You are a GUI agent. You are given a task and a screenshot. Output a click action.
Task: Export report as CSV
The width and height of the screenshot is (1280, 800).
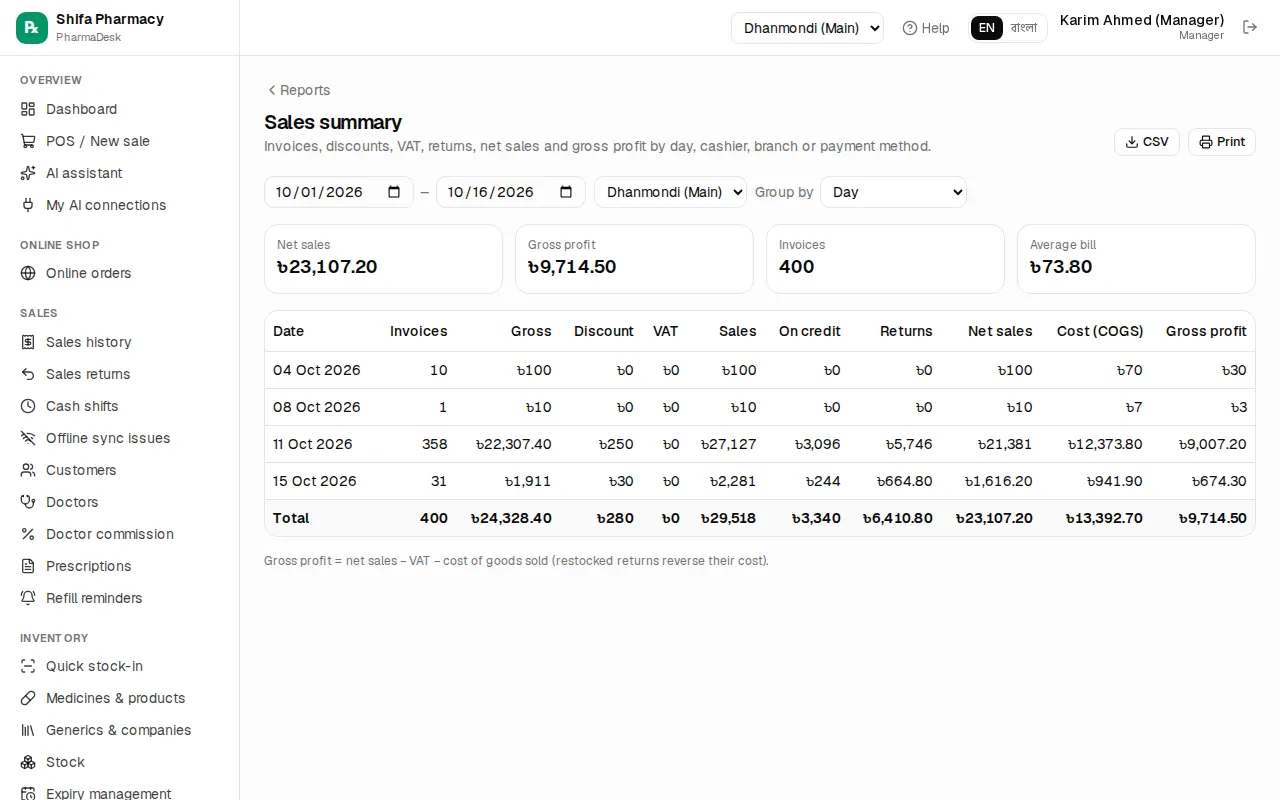point(1147,142)
